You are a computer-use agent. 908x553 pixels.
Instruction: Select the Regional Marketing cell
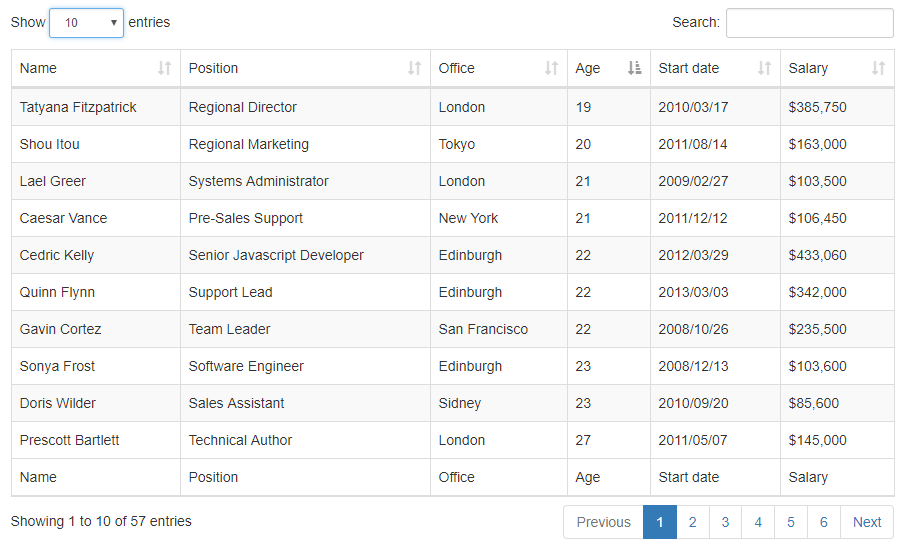[x=306, y=144]
